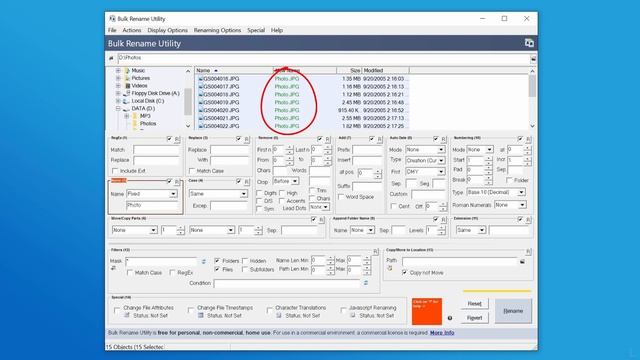Open the Special menu
This screenshot has height=360, width=640.
point(256,30)
